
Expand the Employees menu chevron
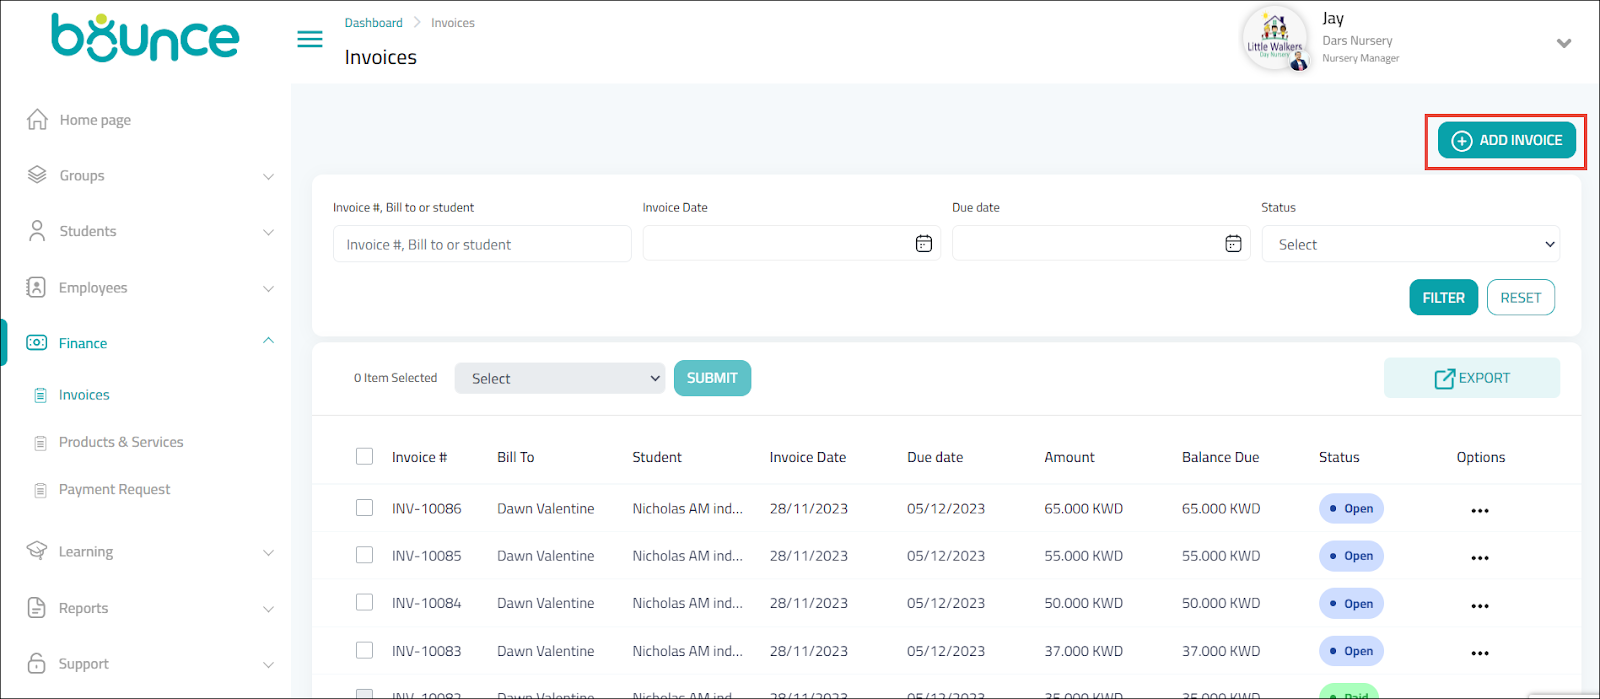268,289
